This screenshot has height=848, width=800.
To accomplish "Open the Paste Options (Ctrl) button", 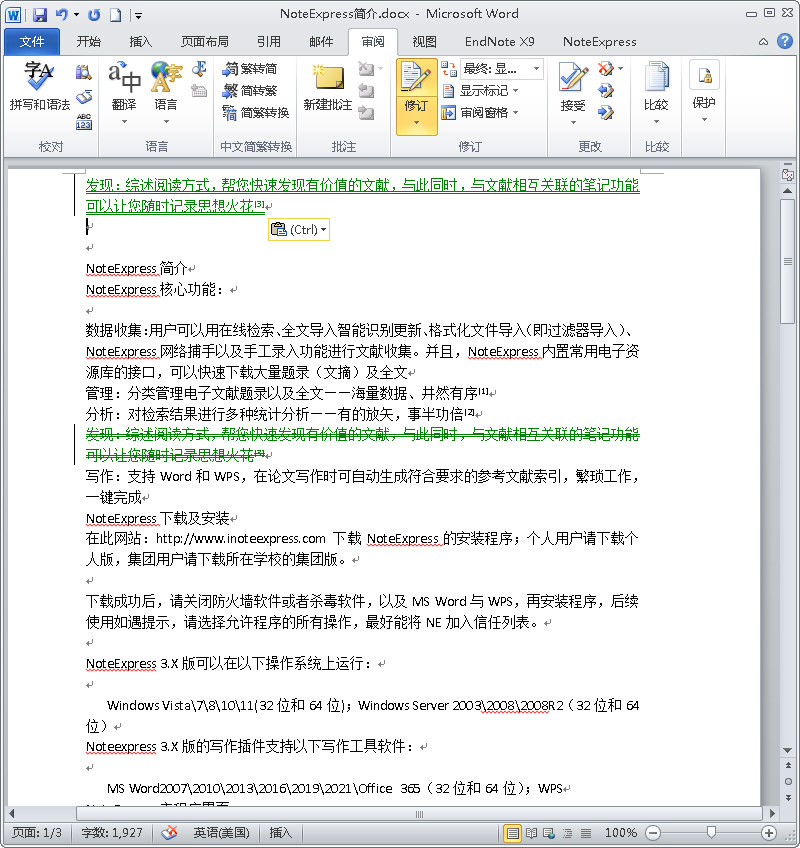I will [299, 230].
